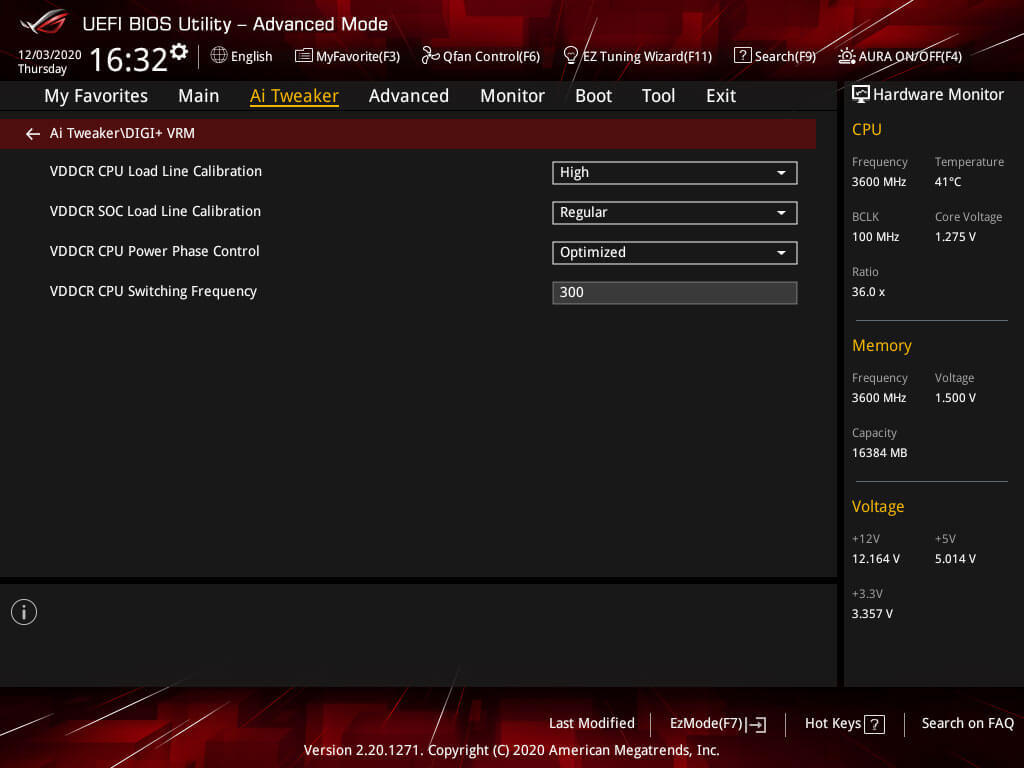
Task: Select VDDCR CPU Switching Frequency label
Action: pos(153,291)
